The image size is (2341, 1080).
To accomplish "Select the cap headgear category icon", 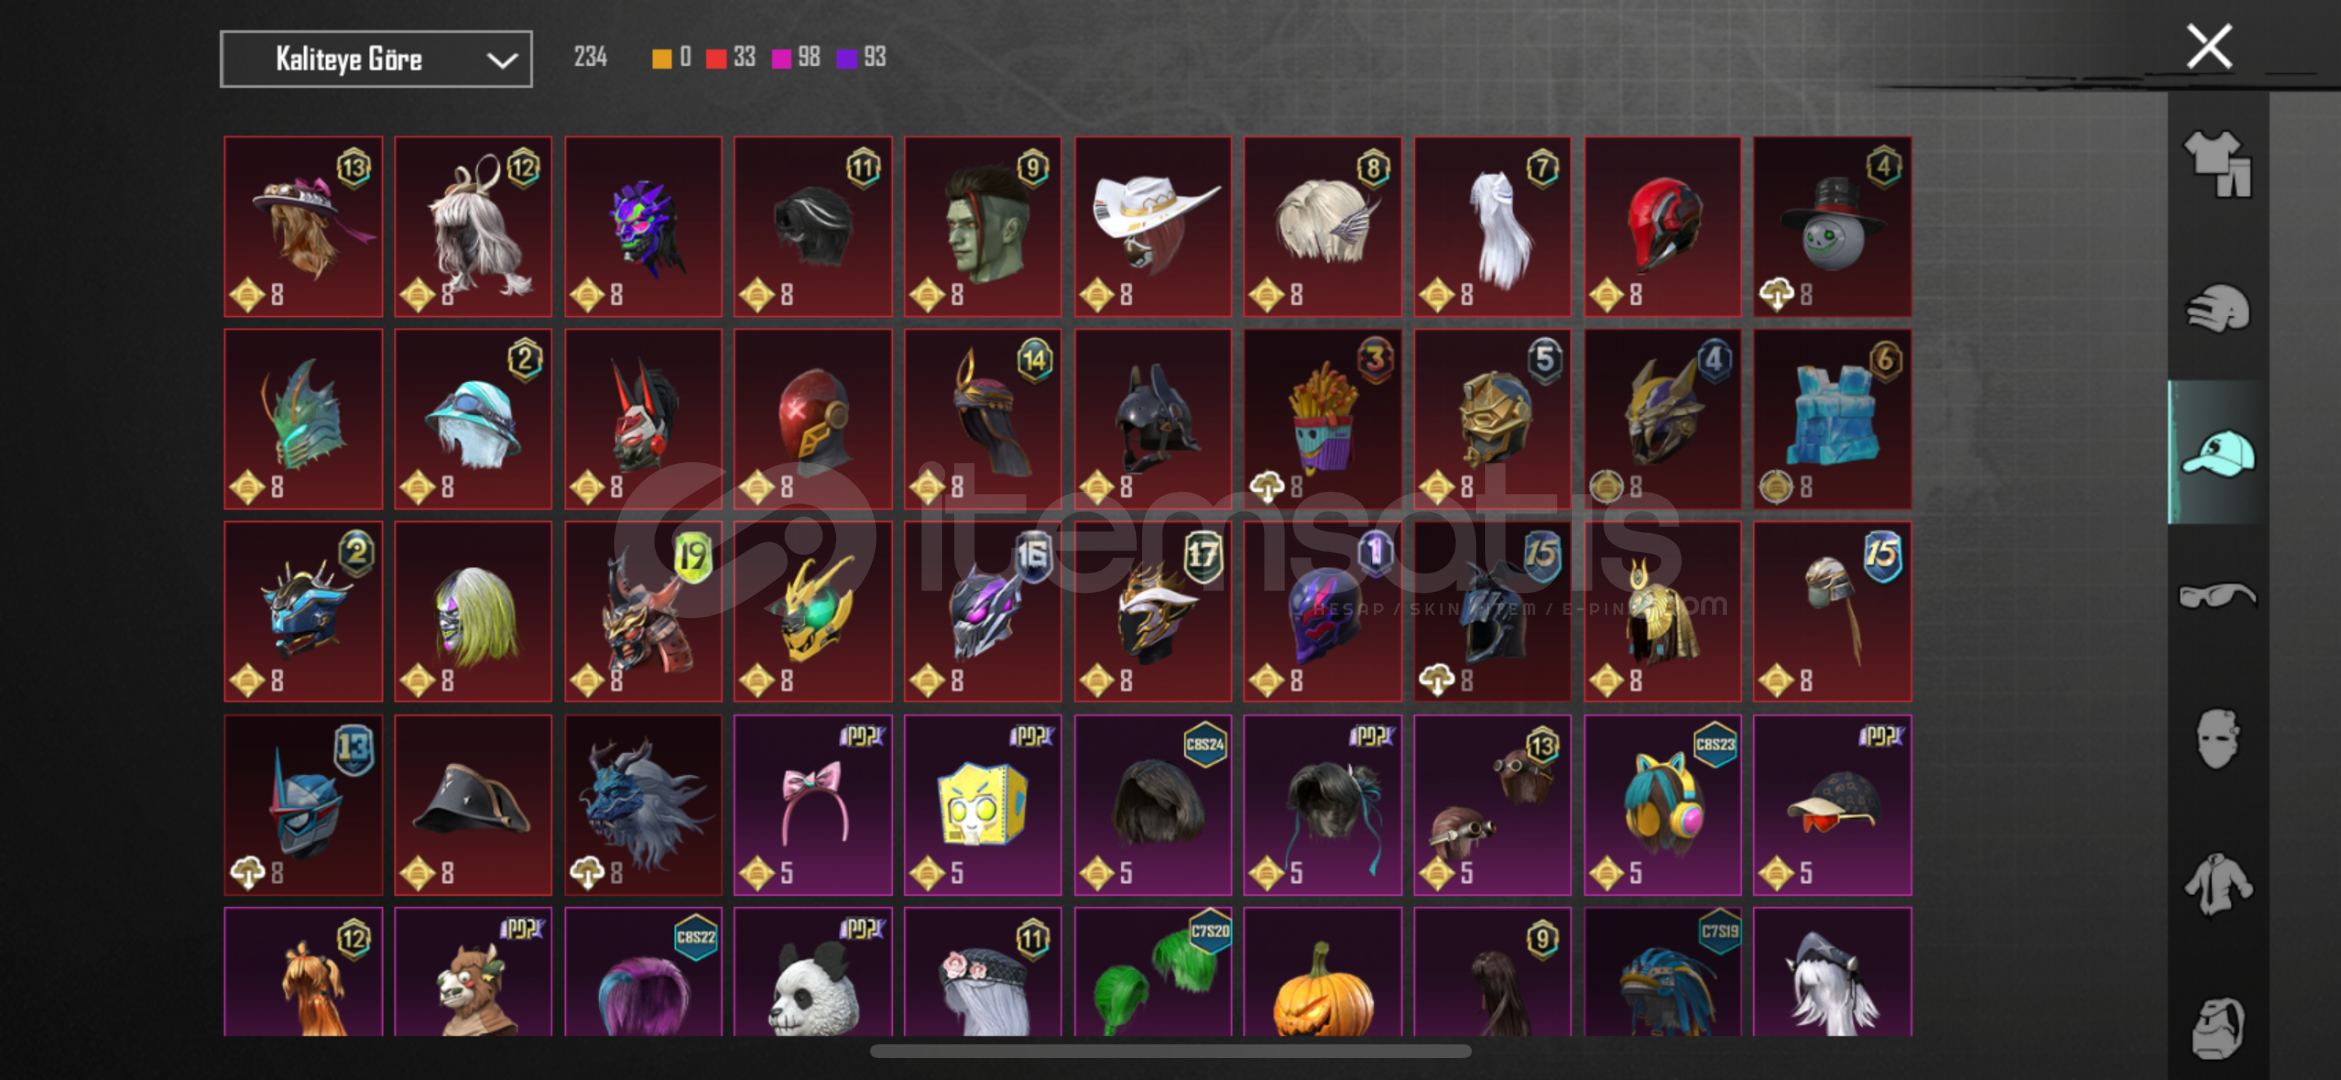I will point(2217,453).
